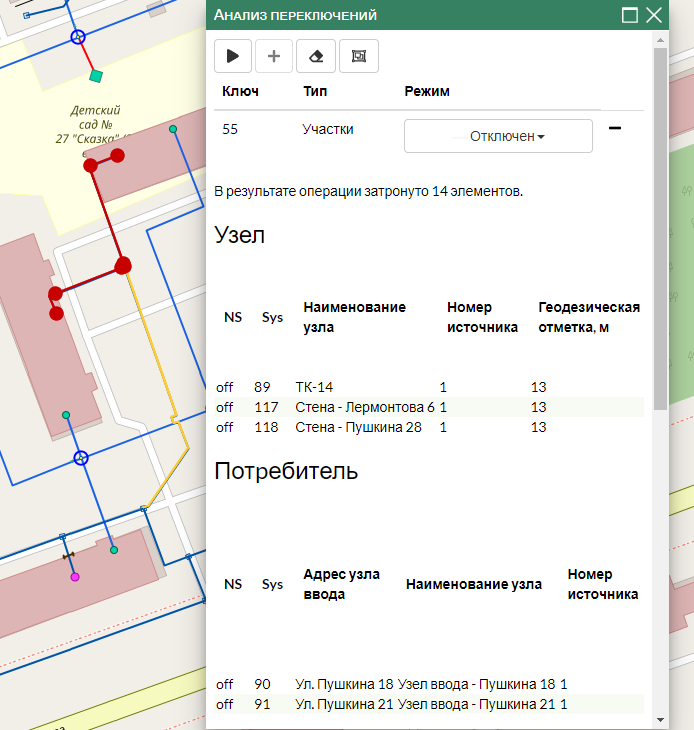694x730 pixels.
Task: Click the down arrow at scrollbar bottom
Action: (660, 718)
